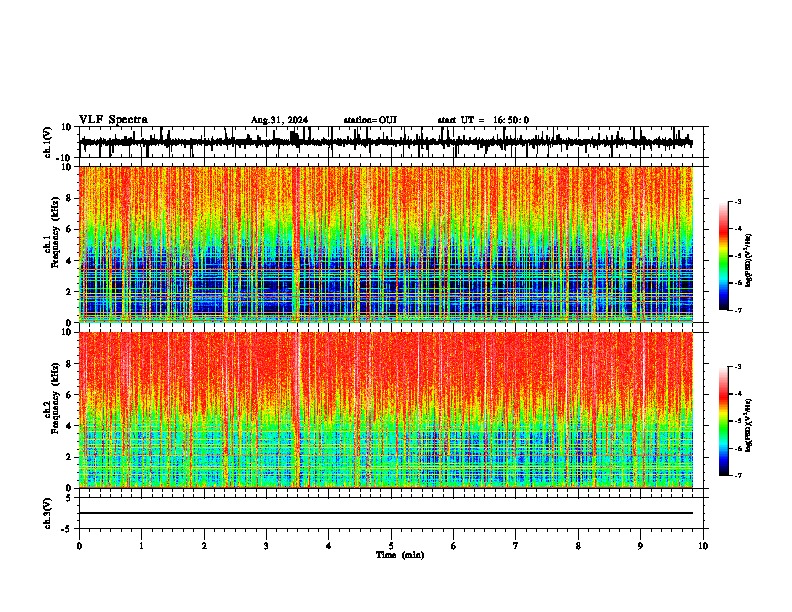This screenshot has height=612, width=792.
Task: Select the "start UT = 16:50:0" text
Action: tap(483, 120)
